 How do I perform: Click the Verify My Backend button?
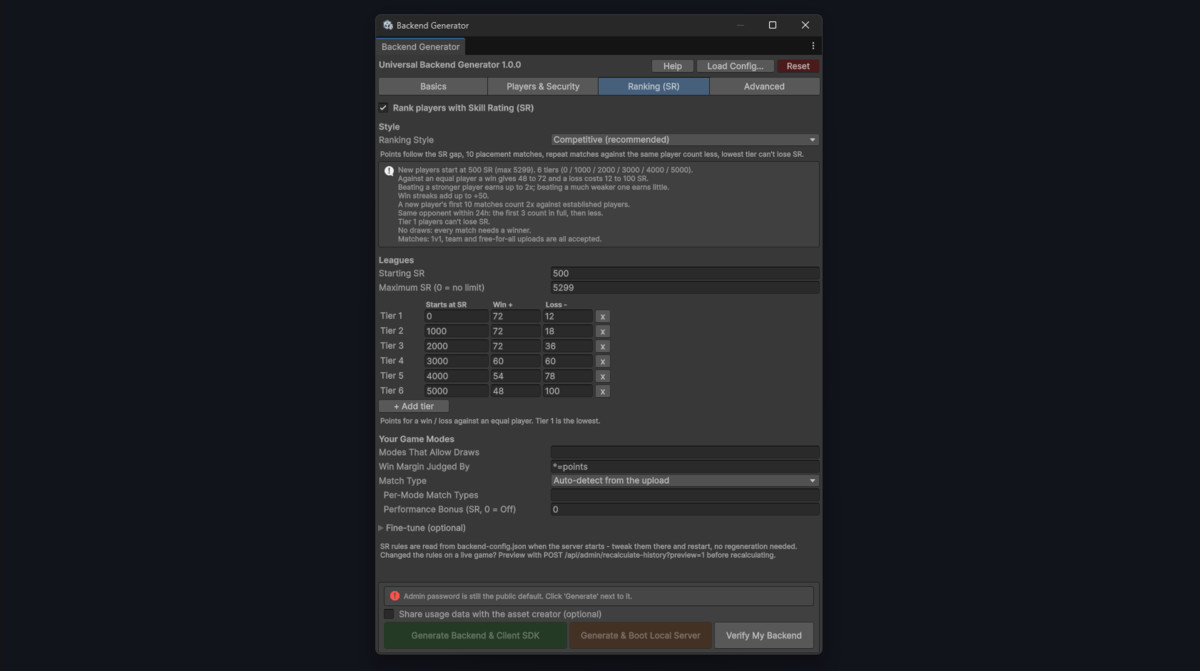point(764,636)
